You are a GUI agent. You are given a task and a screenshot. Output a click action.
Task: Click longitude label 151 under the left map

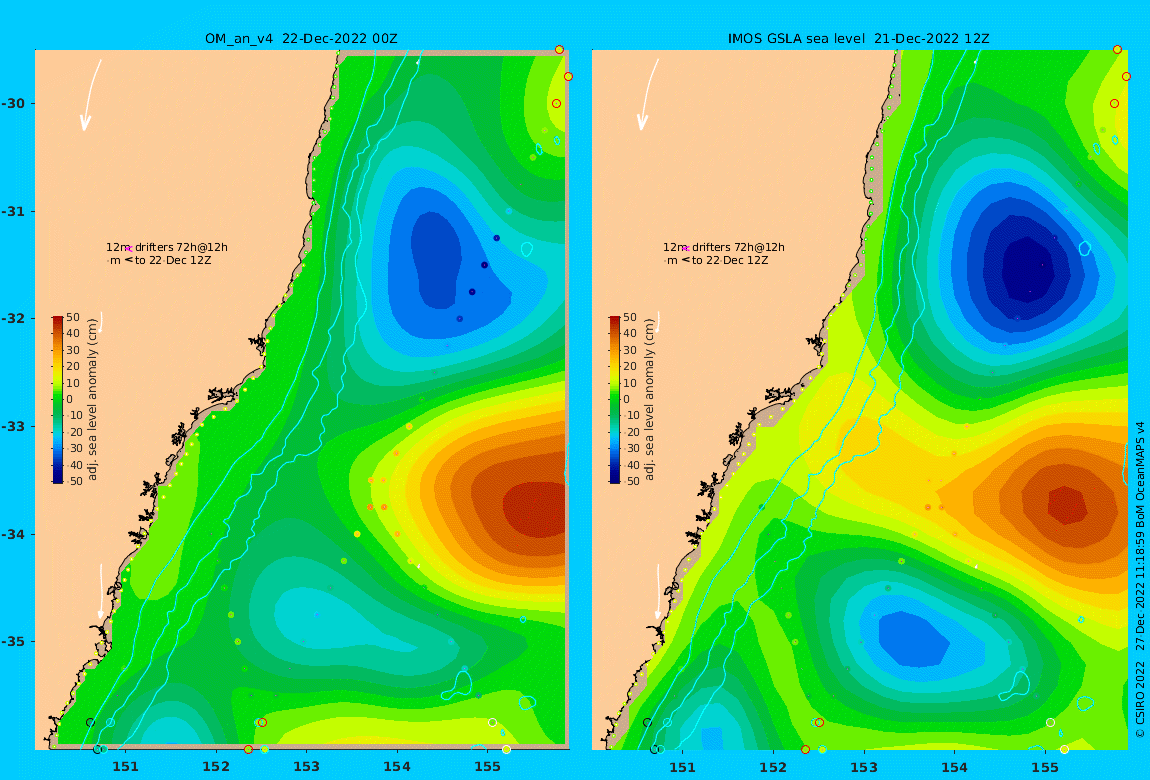point(125,768)
